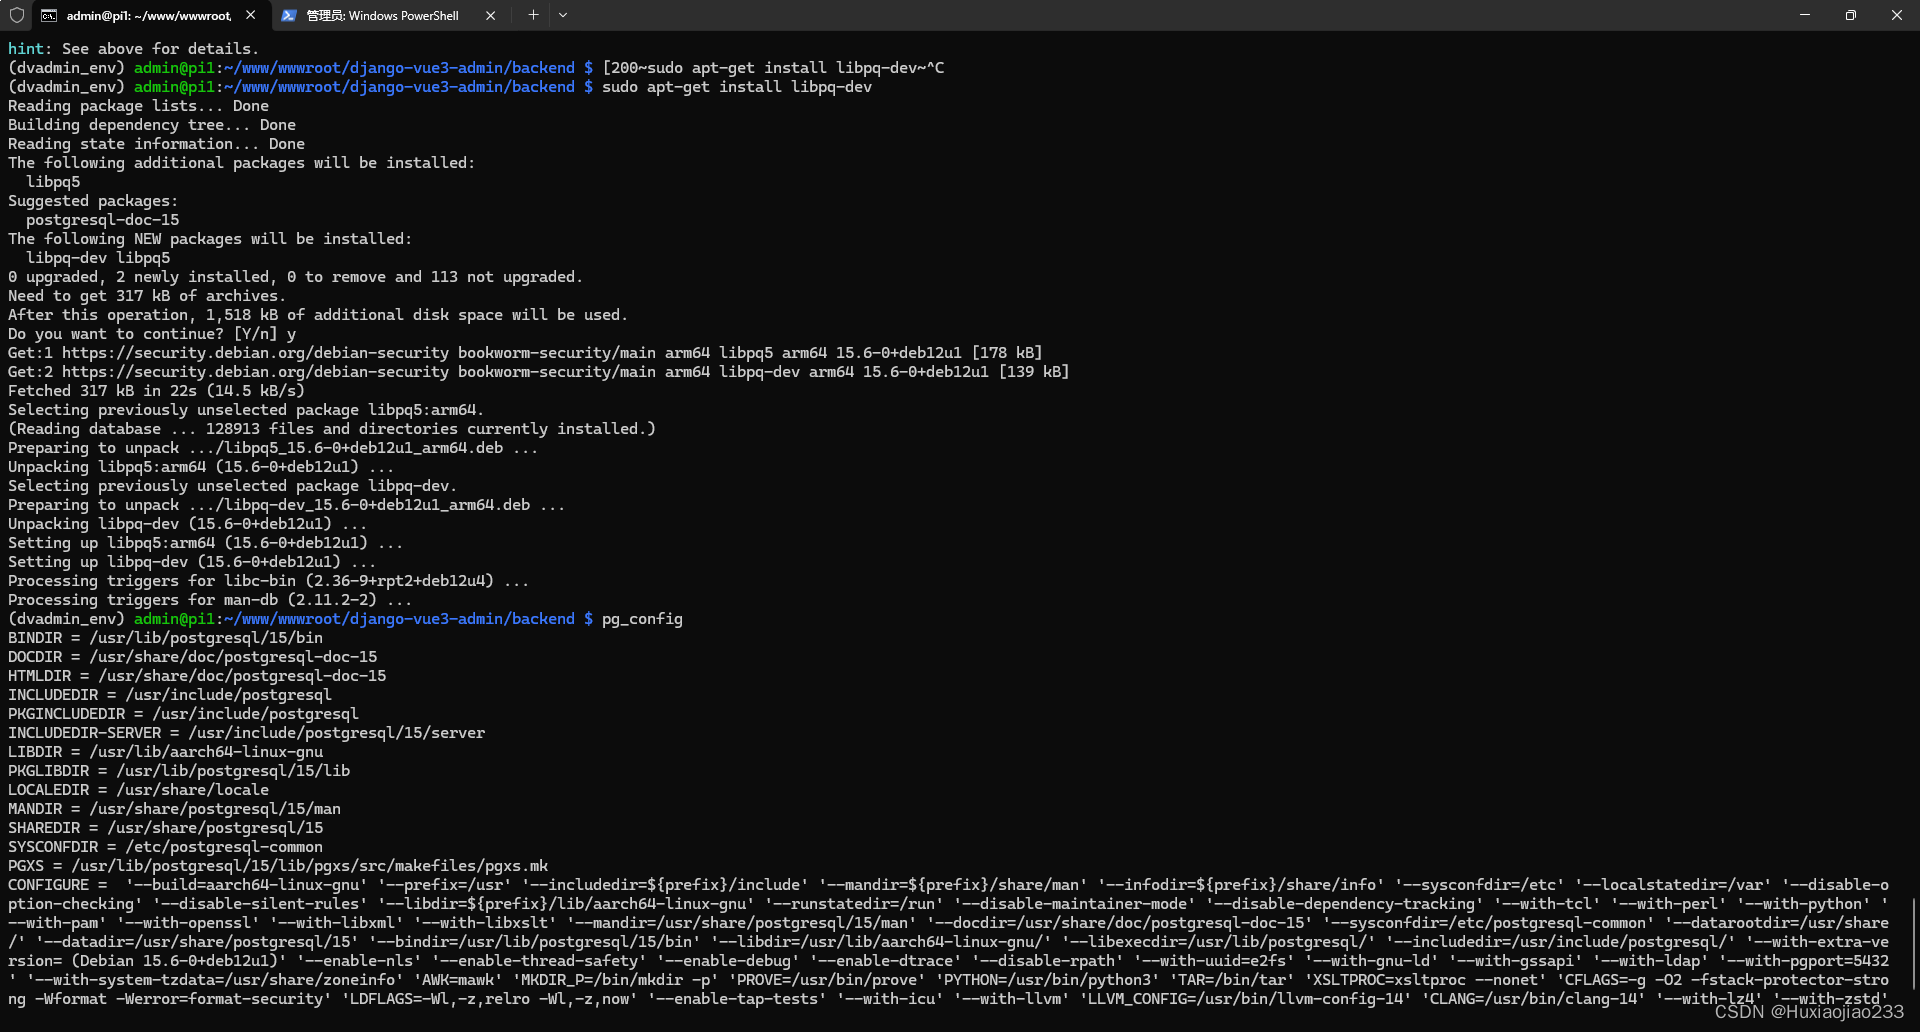This screenshot has width=1920, height=1032.
Task: Click 'Processing triggers for man-db' line
Action: [x=210, y=600]
